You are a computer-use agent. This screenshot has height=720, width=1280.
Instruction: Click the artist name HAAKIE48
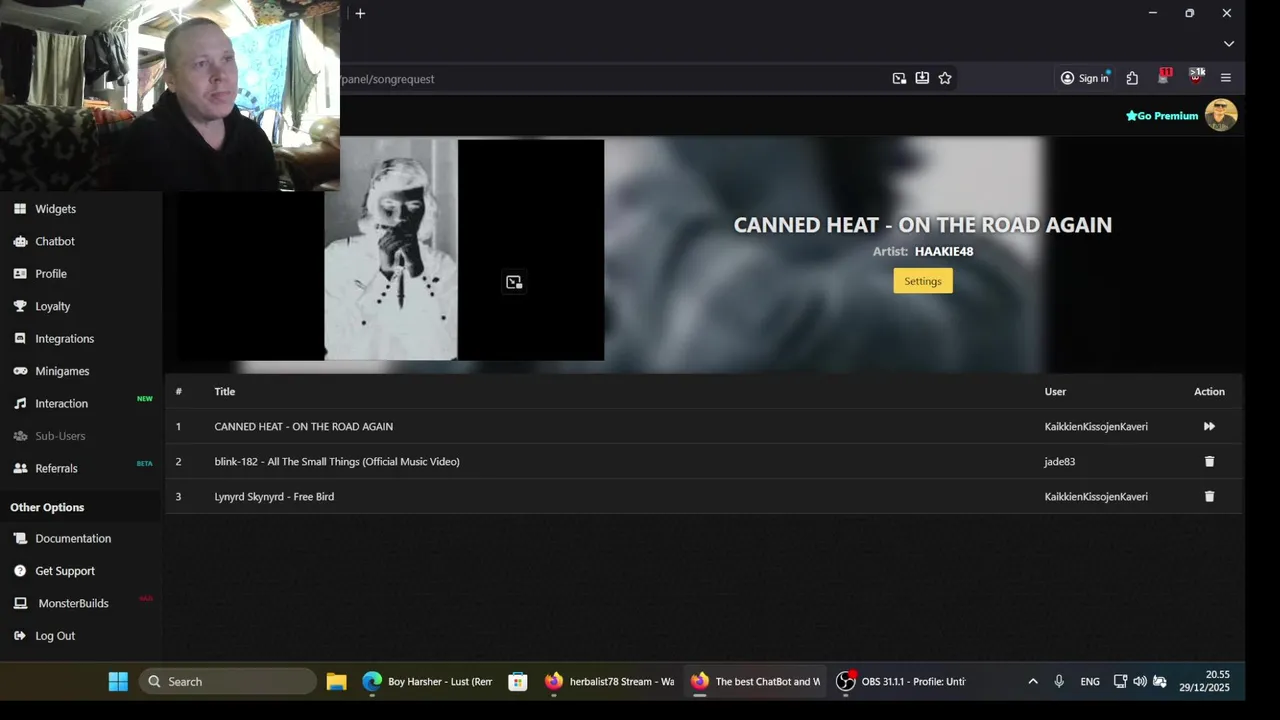click(x=944, y=252)
